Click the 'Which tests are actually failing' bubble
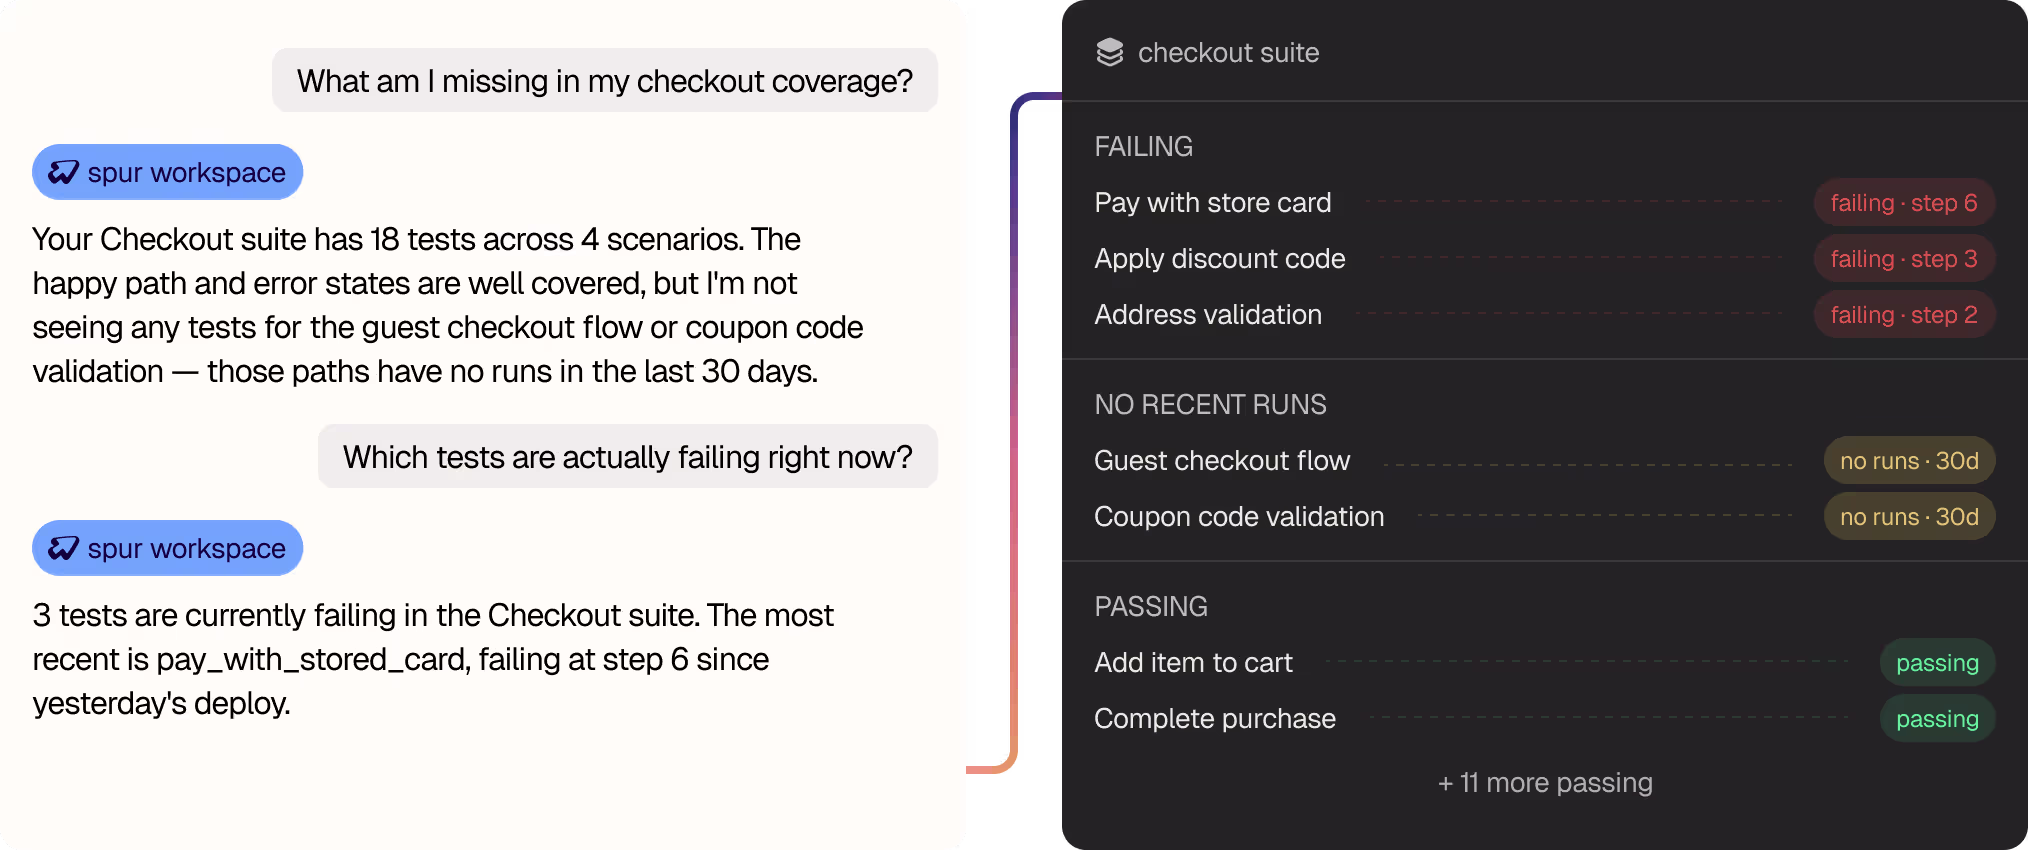 coord(628,456)
